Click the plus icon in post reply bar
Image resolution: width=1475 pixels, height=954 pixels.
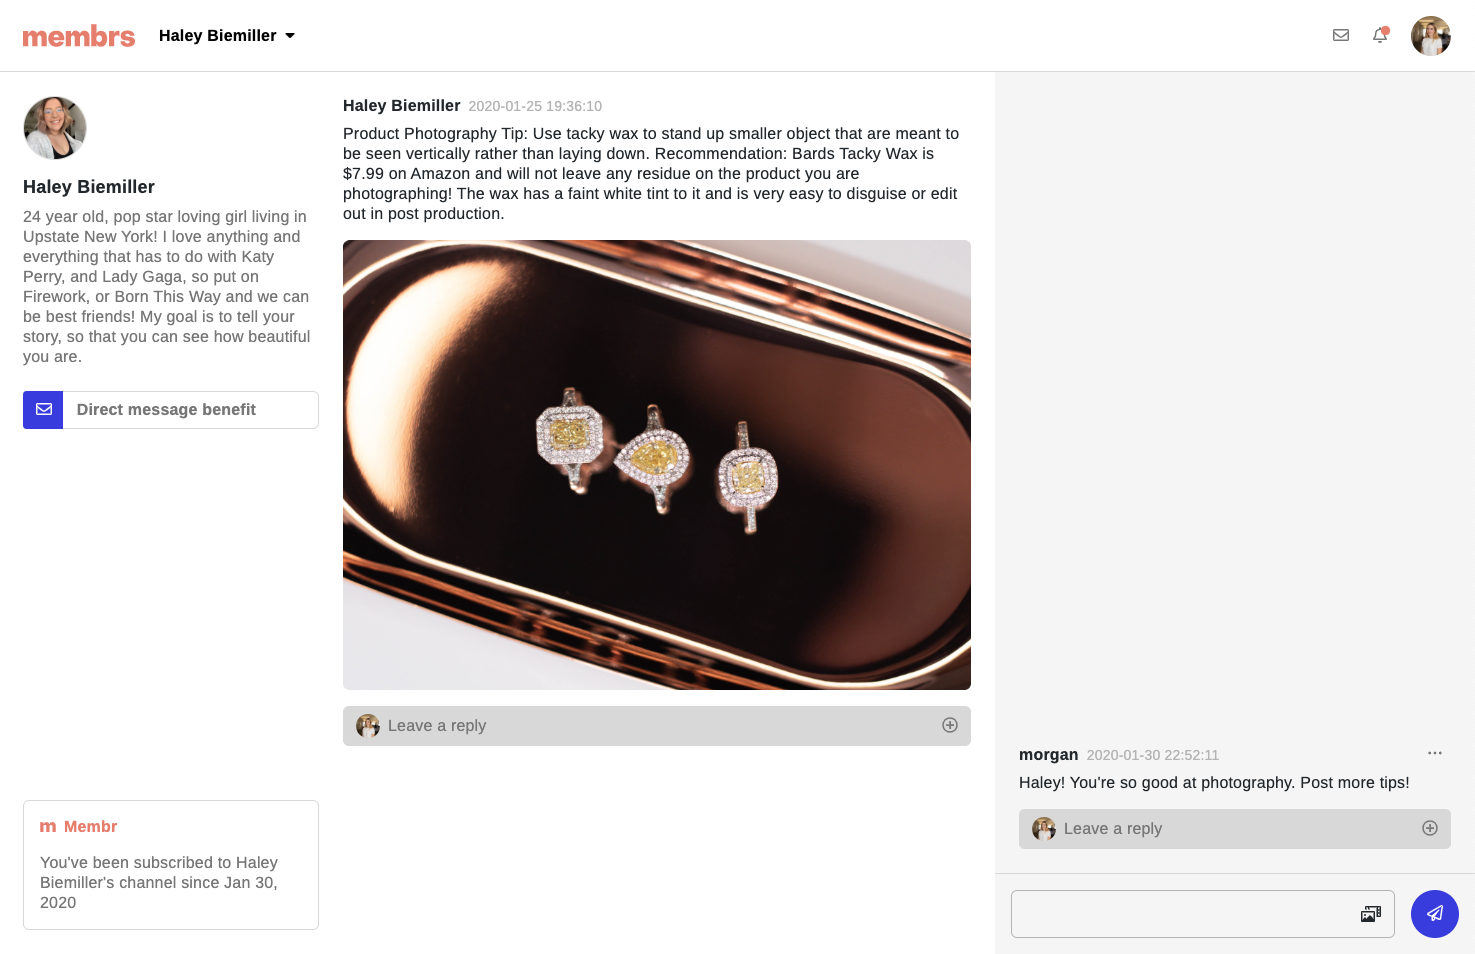(x=950, y=725)
